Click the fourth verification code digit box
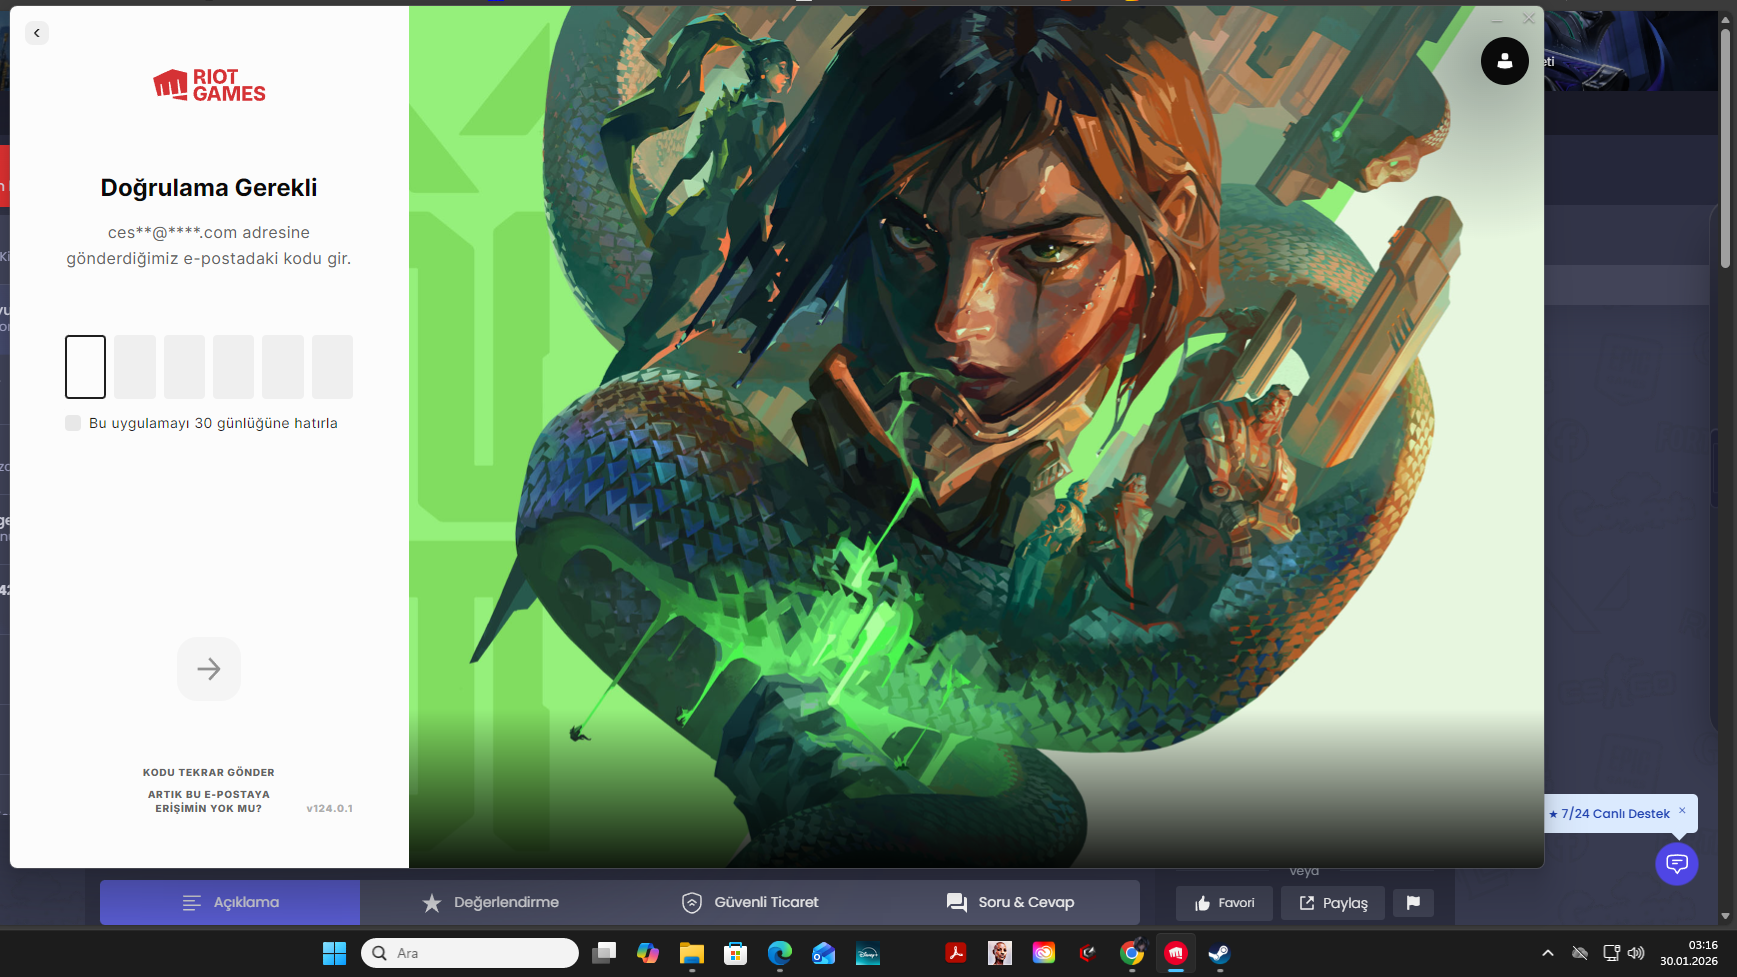The height and width of the screenshot is (977, 1737). pos(233,367)
